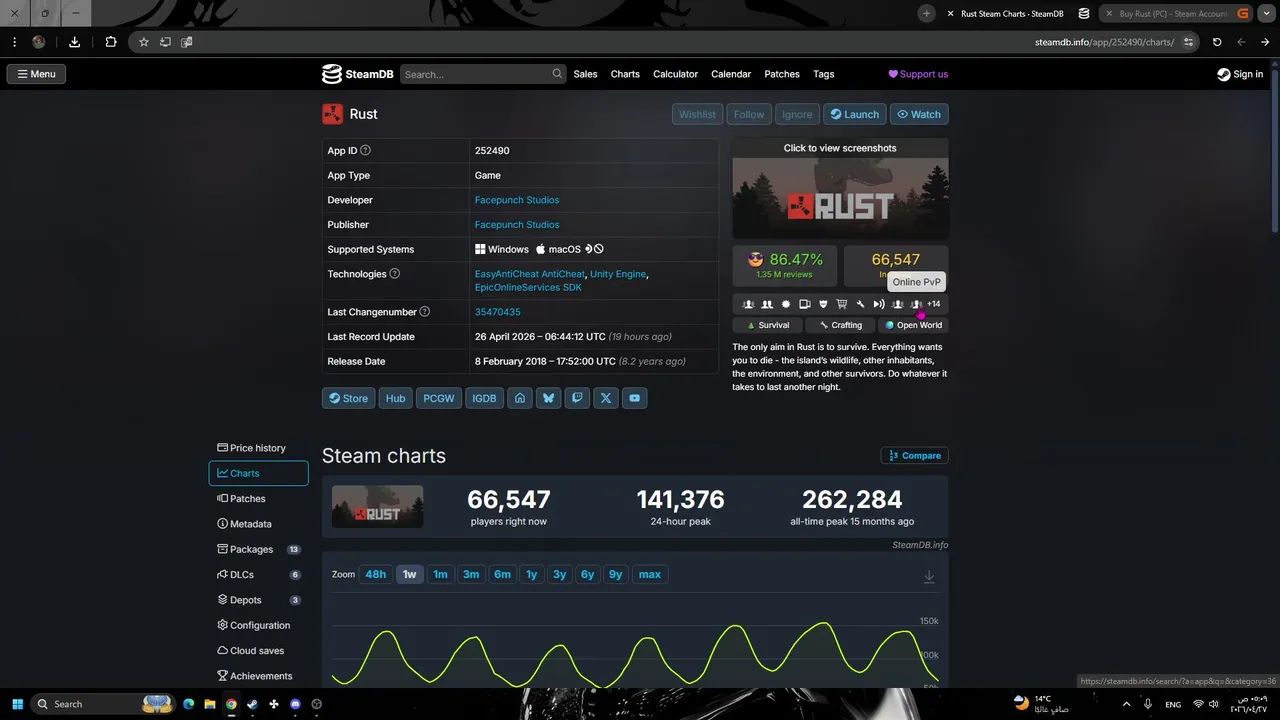Click the Compare button
This screenshot has width=1280, height=720.
point(914,455)
